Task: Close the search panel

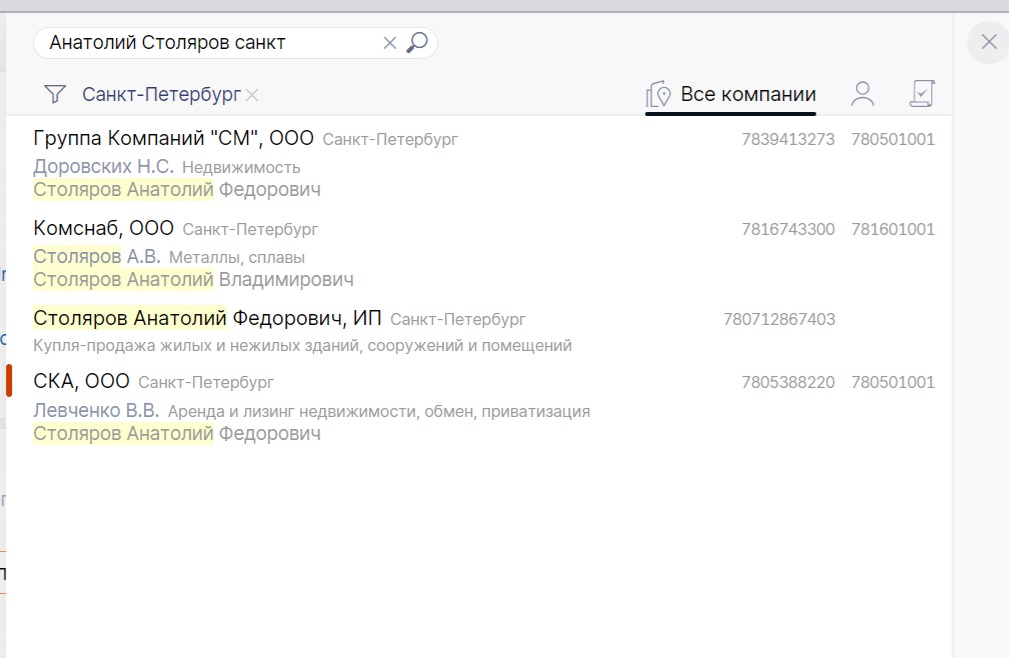Action: click(989, 42)
